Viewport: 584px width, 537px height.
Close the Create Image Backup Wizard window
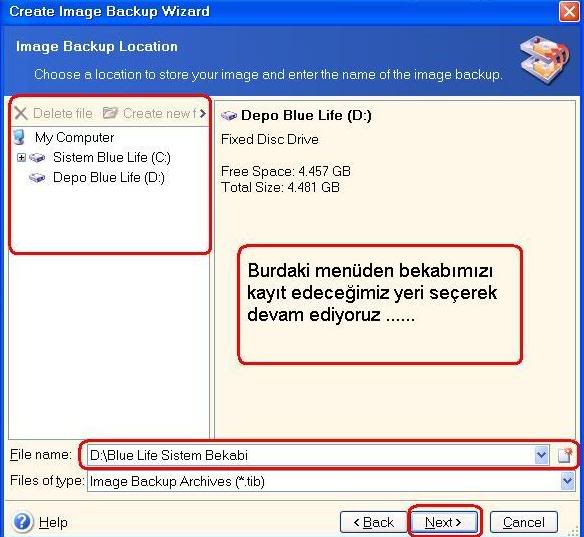tap(569, 12)
